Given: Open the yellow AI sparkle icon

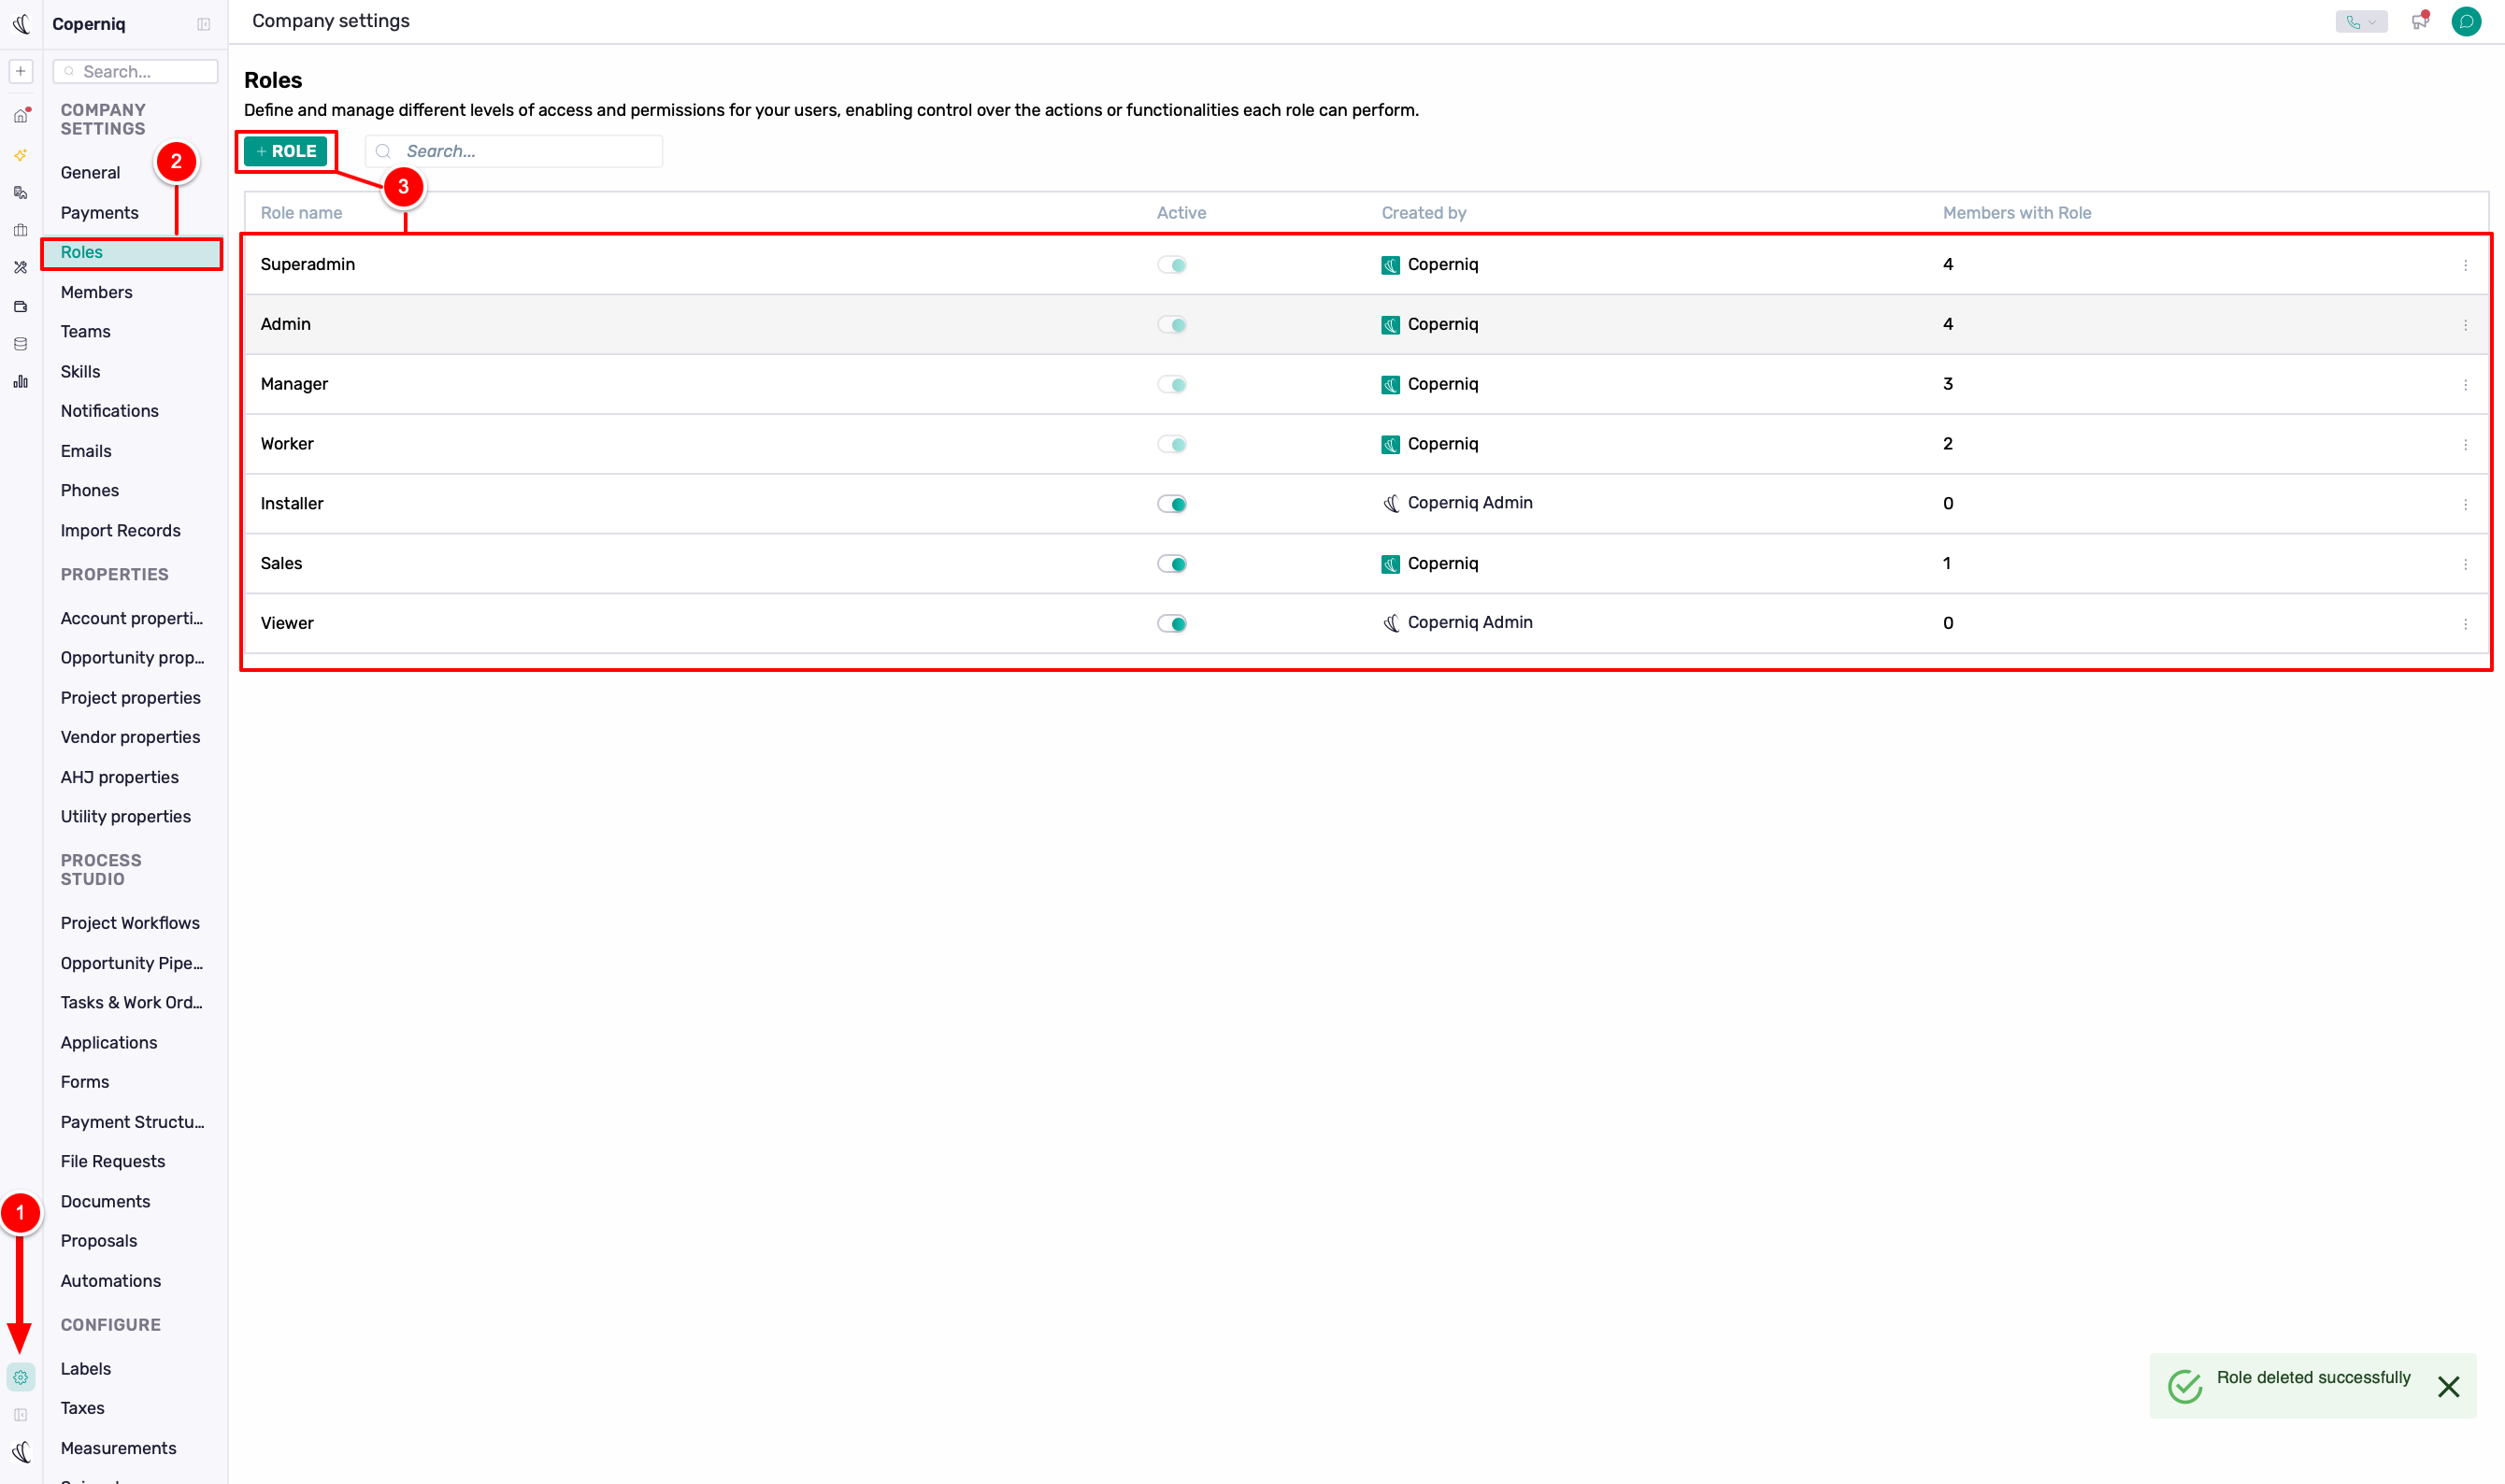Looking at the screenshot, I should pos(20,155).
